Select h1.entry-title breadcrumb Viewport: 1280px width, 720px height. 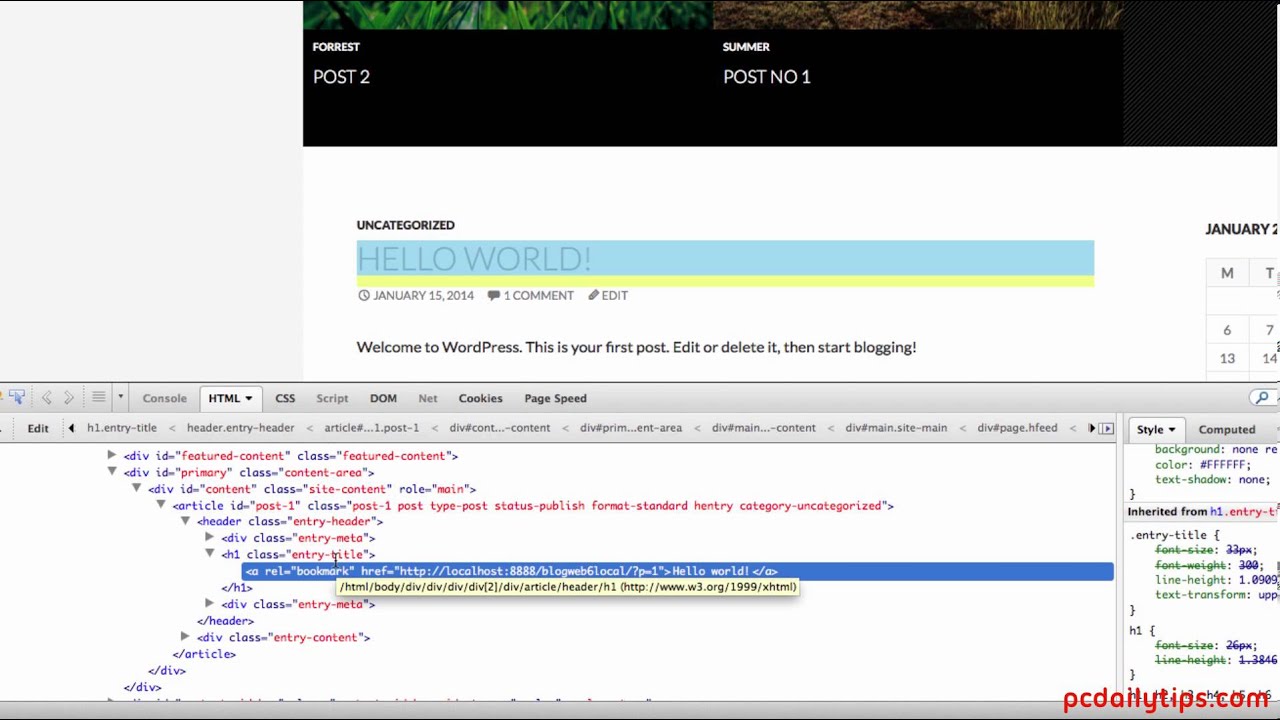[122, 428]
